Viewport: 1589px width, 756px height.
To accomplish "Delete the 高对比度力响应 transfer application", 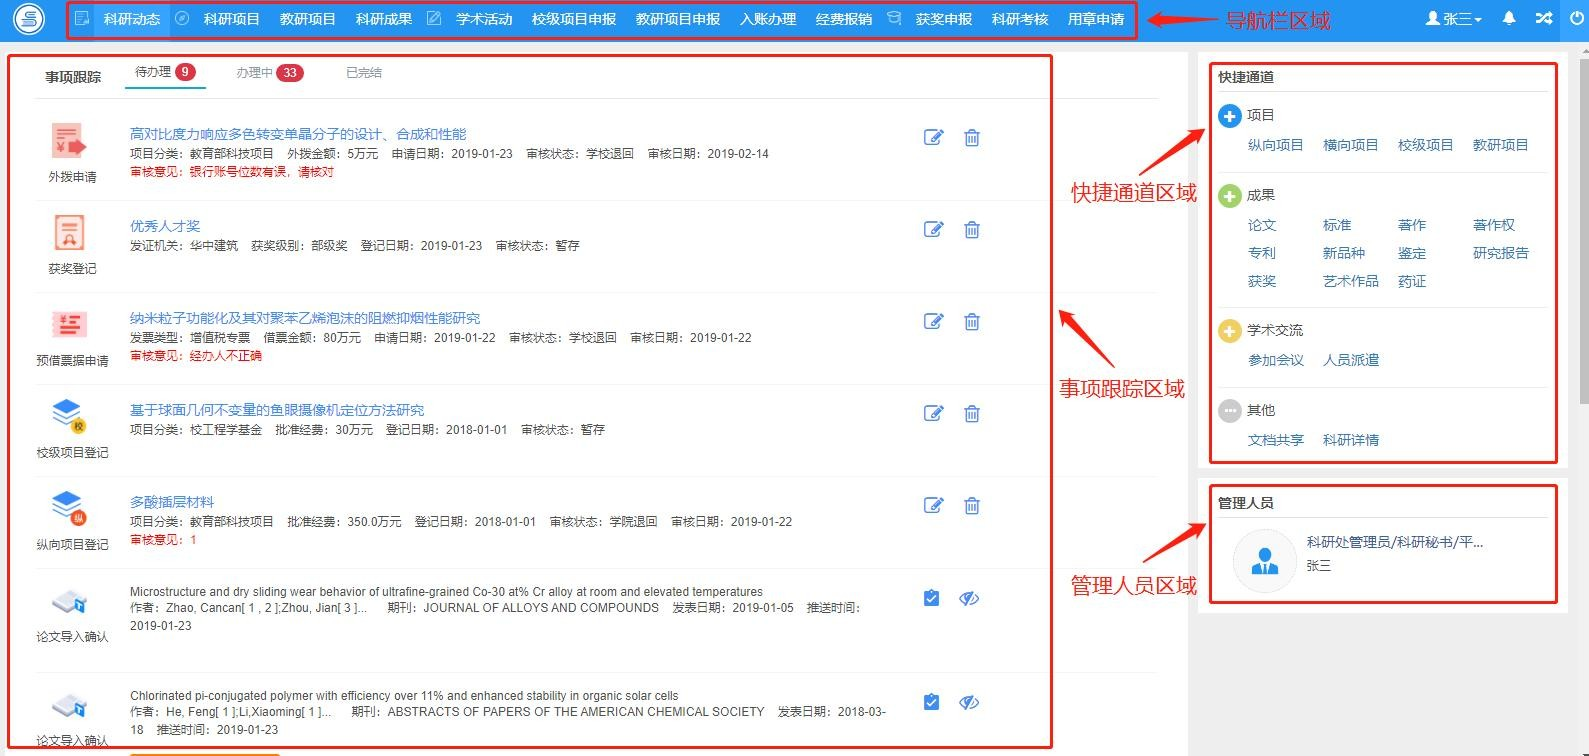I will (x=971, y=137).
